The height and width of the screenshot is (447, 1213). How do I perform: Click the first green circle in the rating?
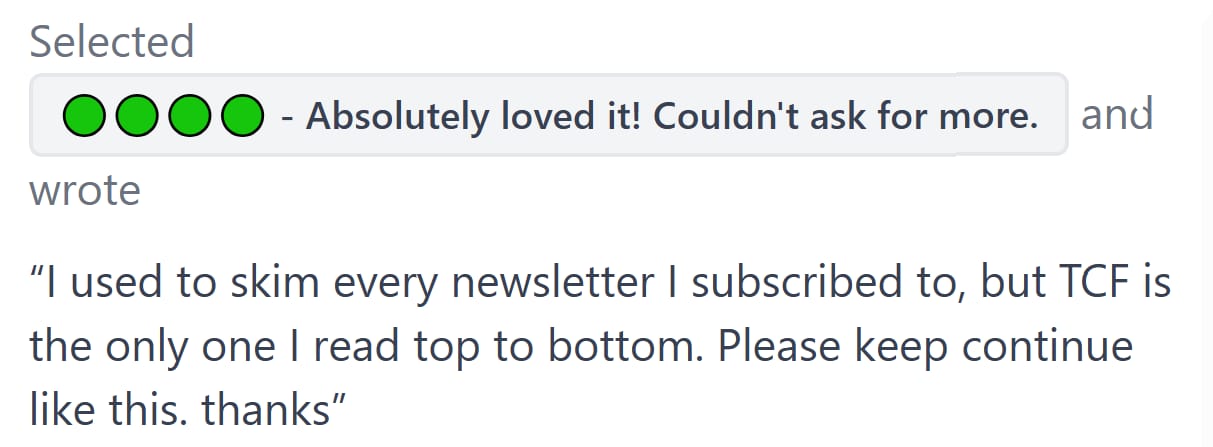[x=84, y=115]
